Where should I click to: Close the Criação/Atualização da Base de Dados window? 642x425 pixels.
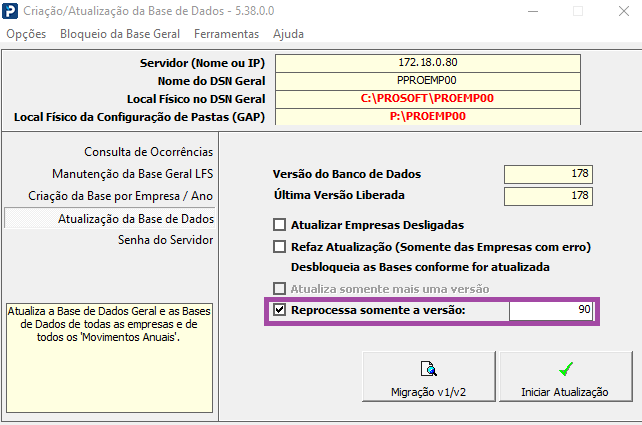tap(624, 11)
